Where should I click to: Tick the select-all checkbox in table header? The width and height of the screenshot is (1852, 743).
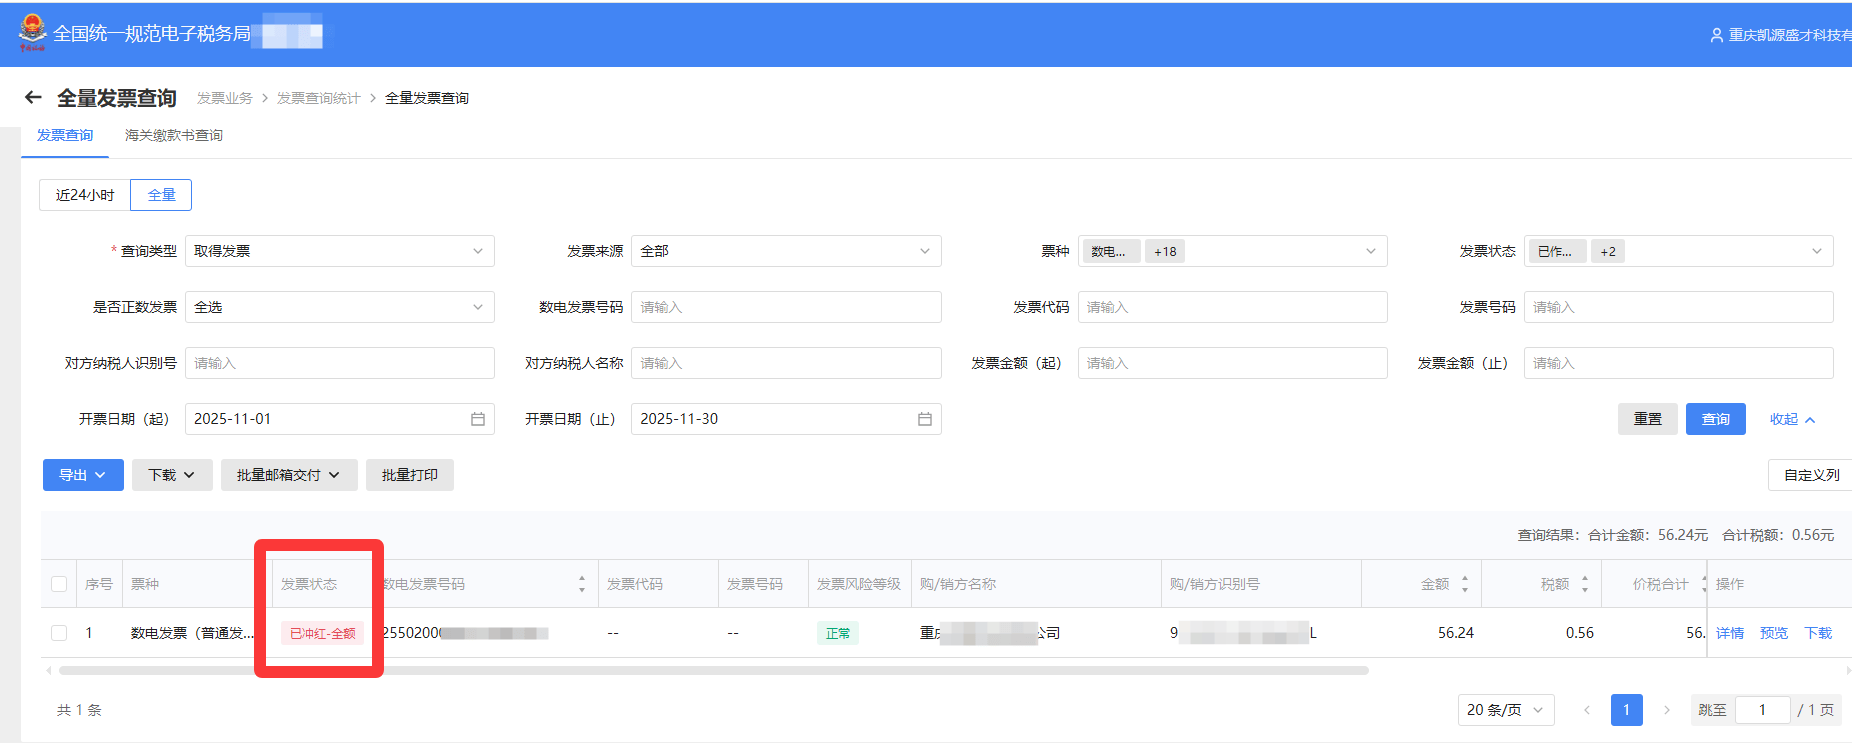(x=59, y=584)
